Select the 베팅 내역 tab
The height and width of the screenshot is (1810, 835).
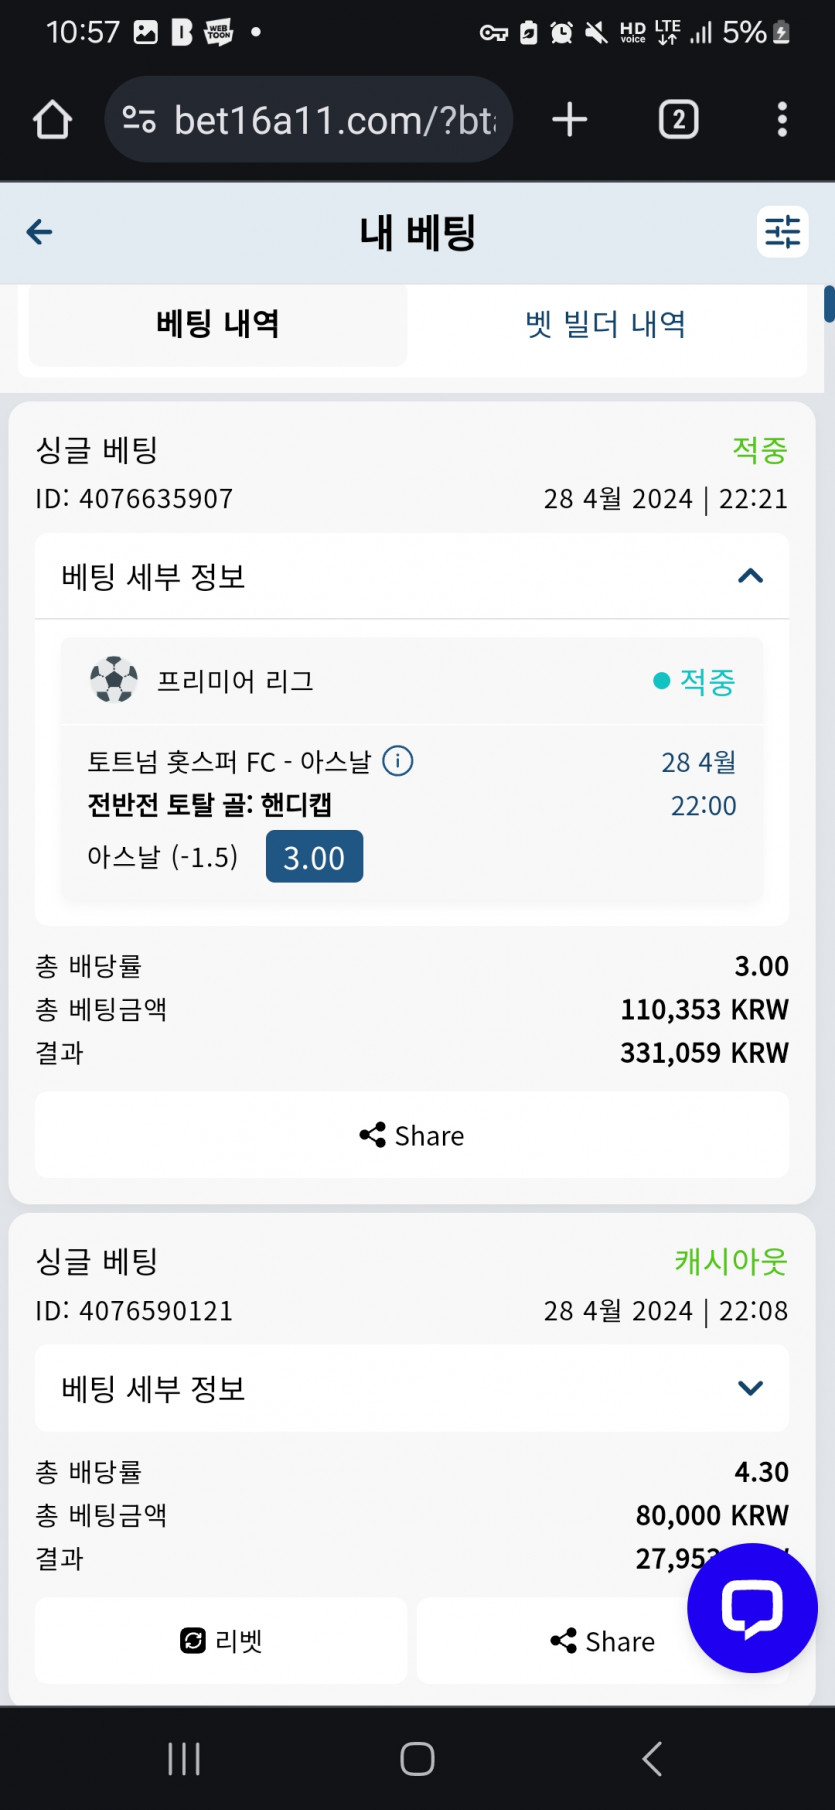click(218, 324)
